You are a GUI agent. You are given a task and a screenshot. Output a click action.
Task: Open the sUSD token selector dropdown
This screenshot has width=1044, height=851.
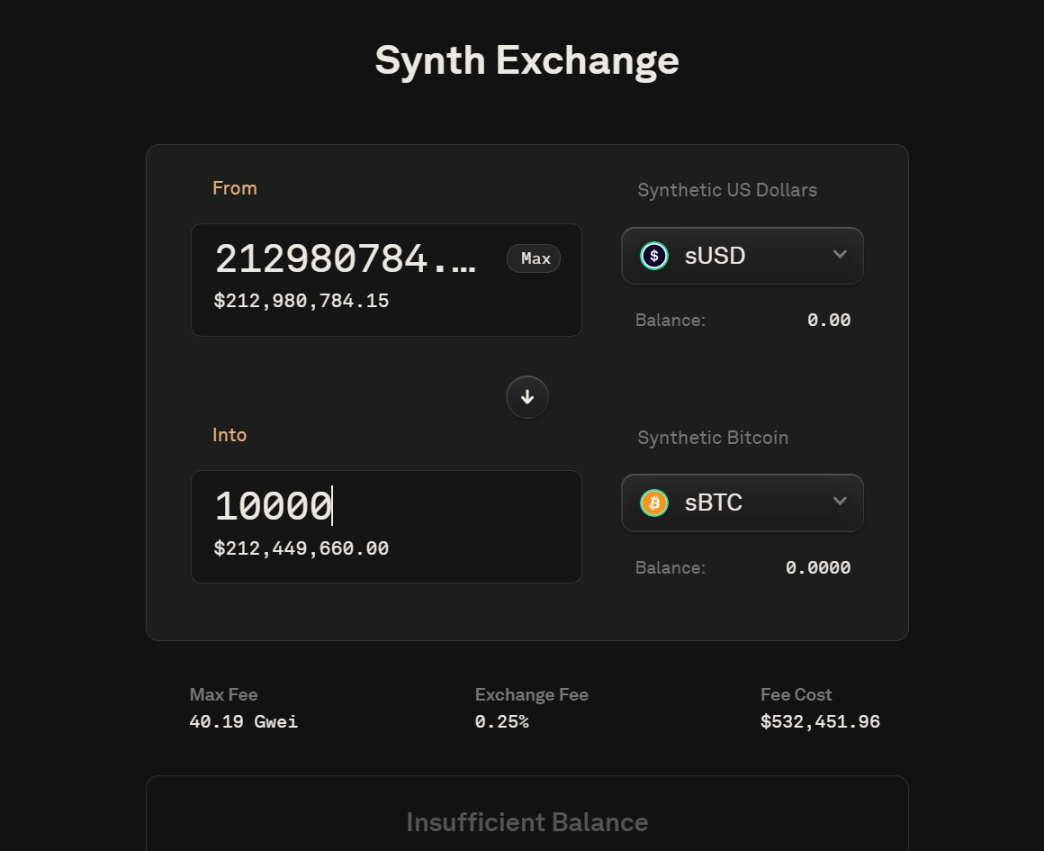[x=742, y=256]
